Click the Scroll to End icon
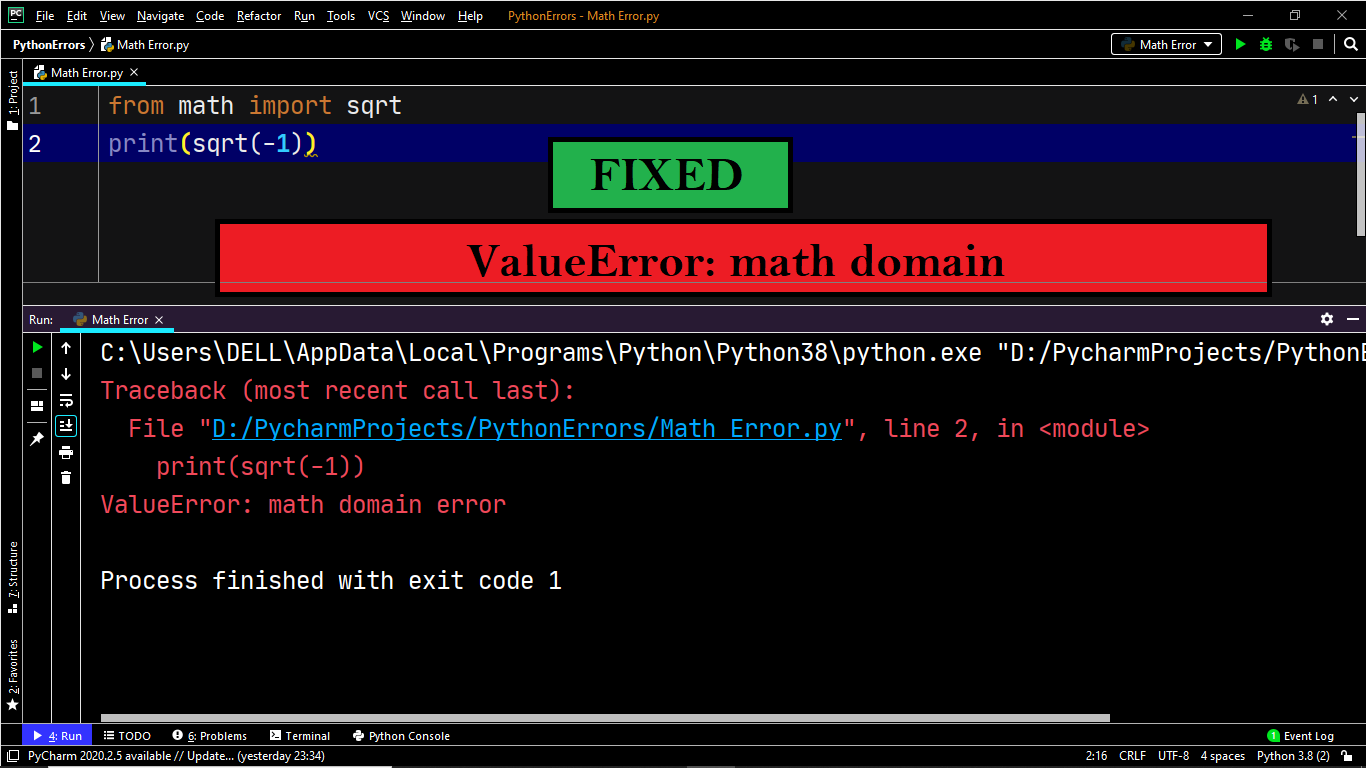This screenshot has height=768, width=1366. coord(66,425)
